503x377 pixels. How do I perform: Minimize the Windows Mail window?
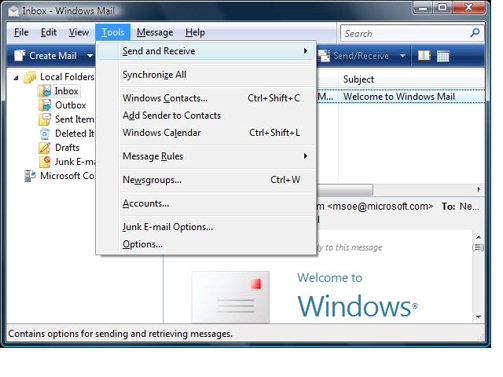tap(423, 8)
